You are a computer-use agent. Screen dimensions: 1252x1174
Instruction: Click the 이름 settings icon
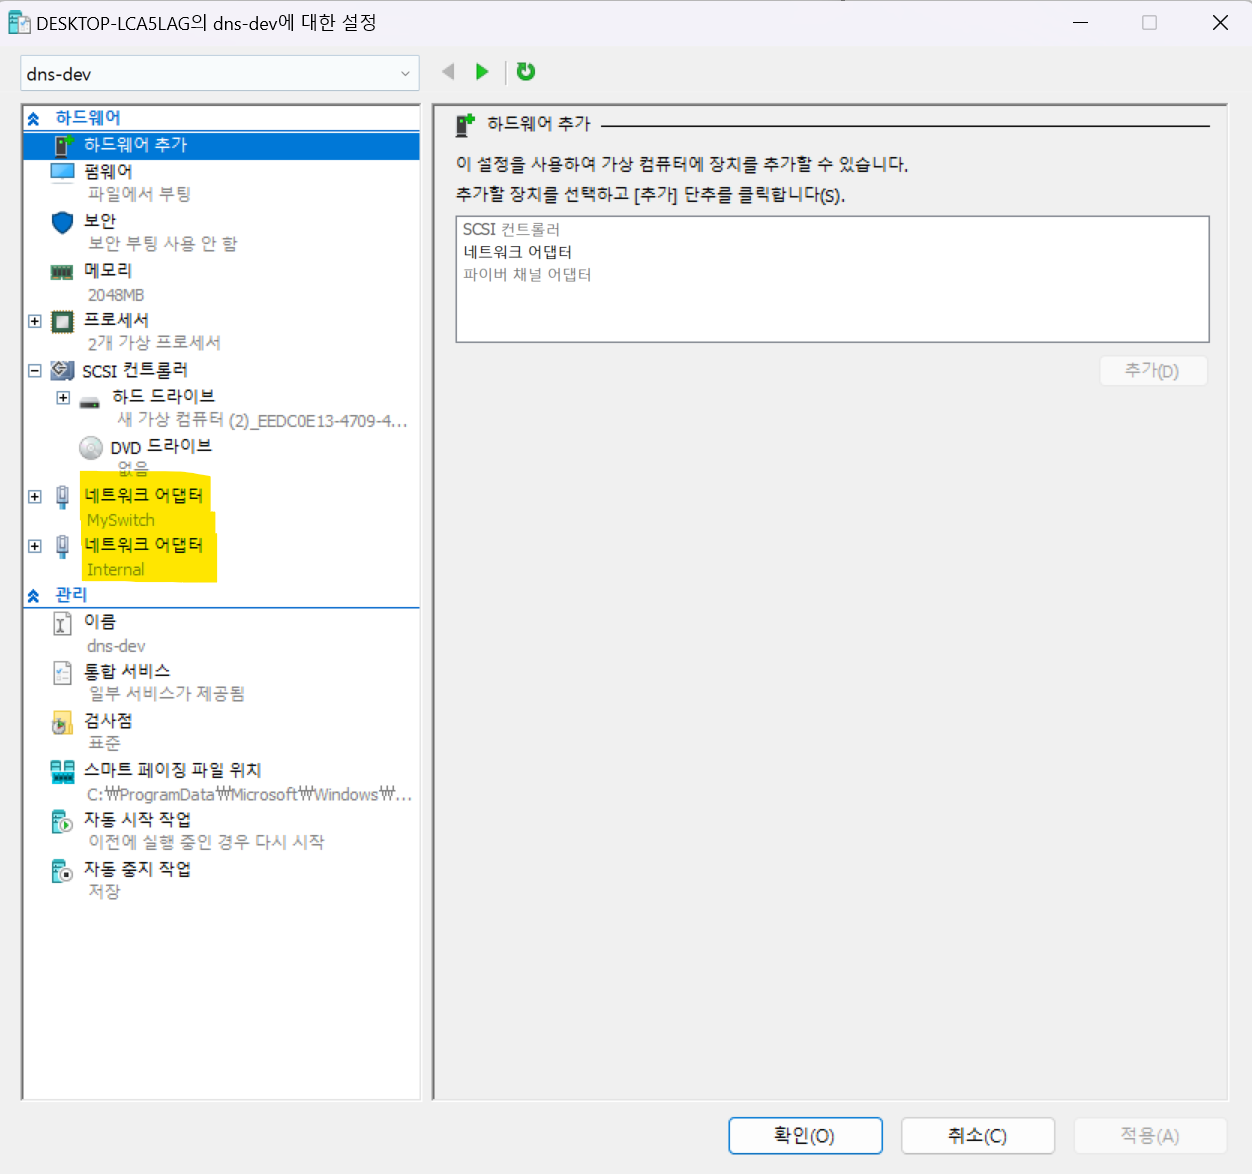(x=62, y=623)
